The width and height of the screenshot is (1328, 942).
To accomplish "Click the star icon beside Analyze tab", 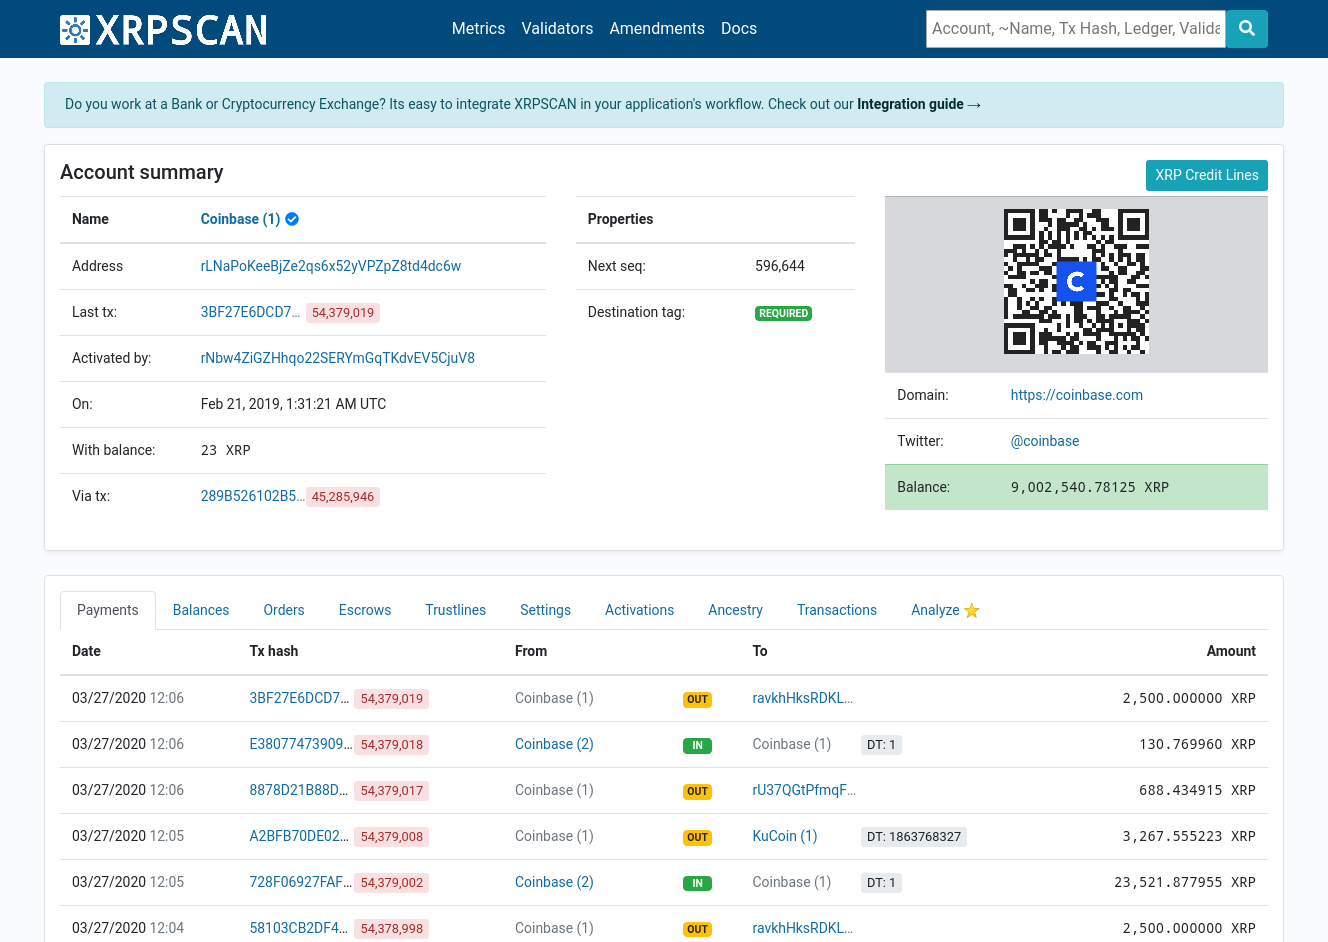I will (970, 609).
